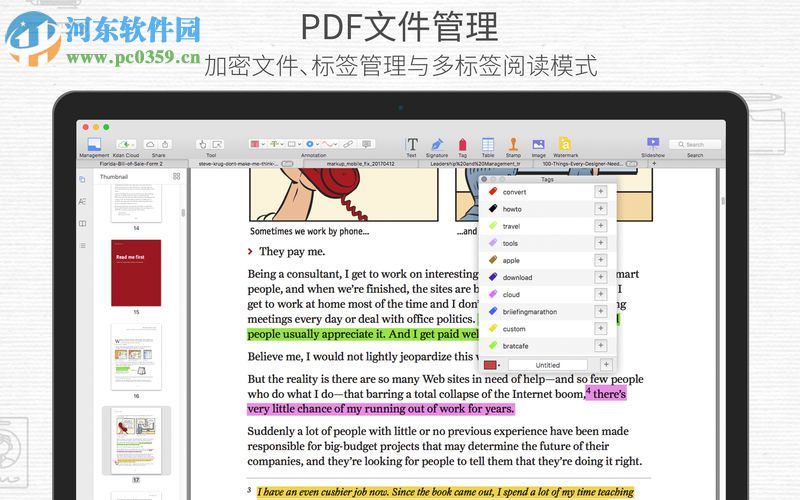Open tag color dropdown in Tags panel

[499, 365]
